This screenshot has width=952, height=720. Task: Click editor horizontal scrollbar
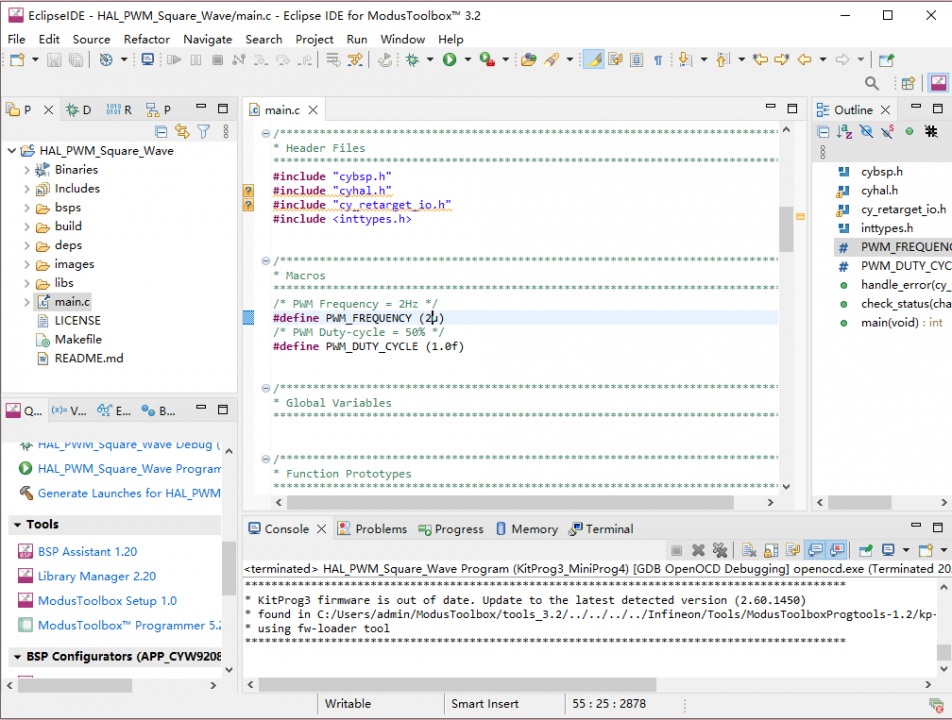tap(510, 503)
